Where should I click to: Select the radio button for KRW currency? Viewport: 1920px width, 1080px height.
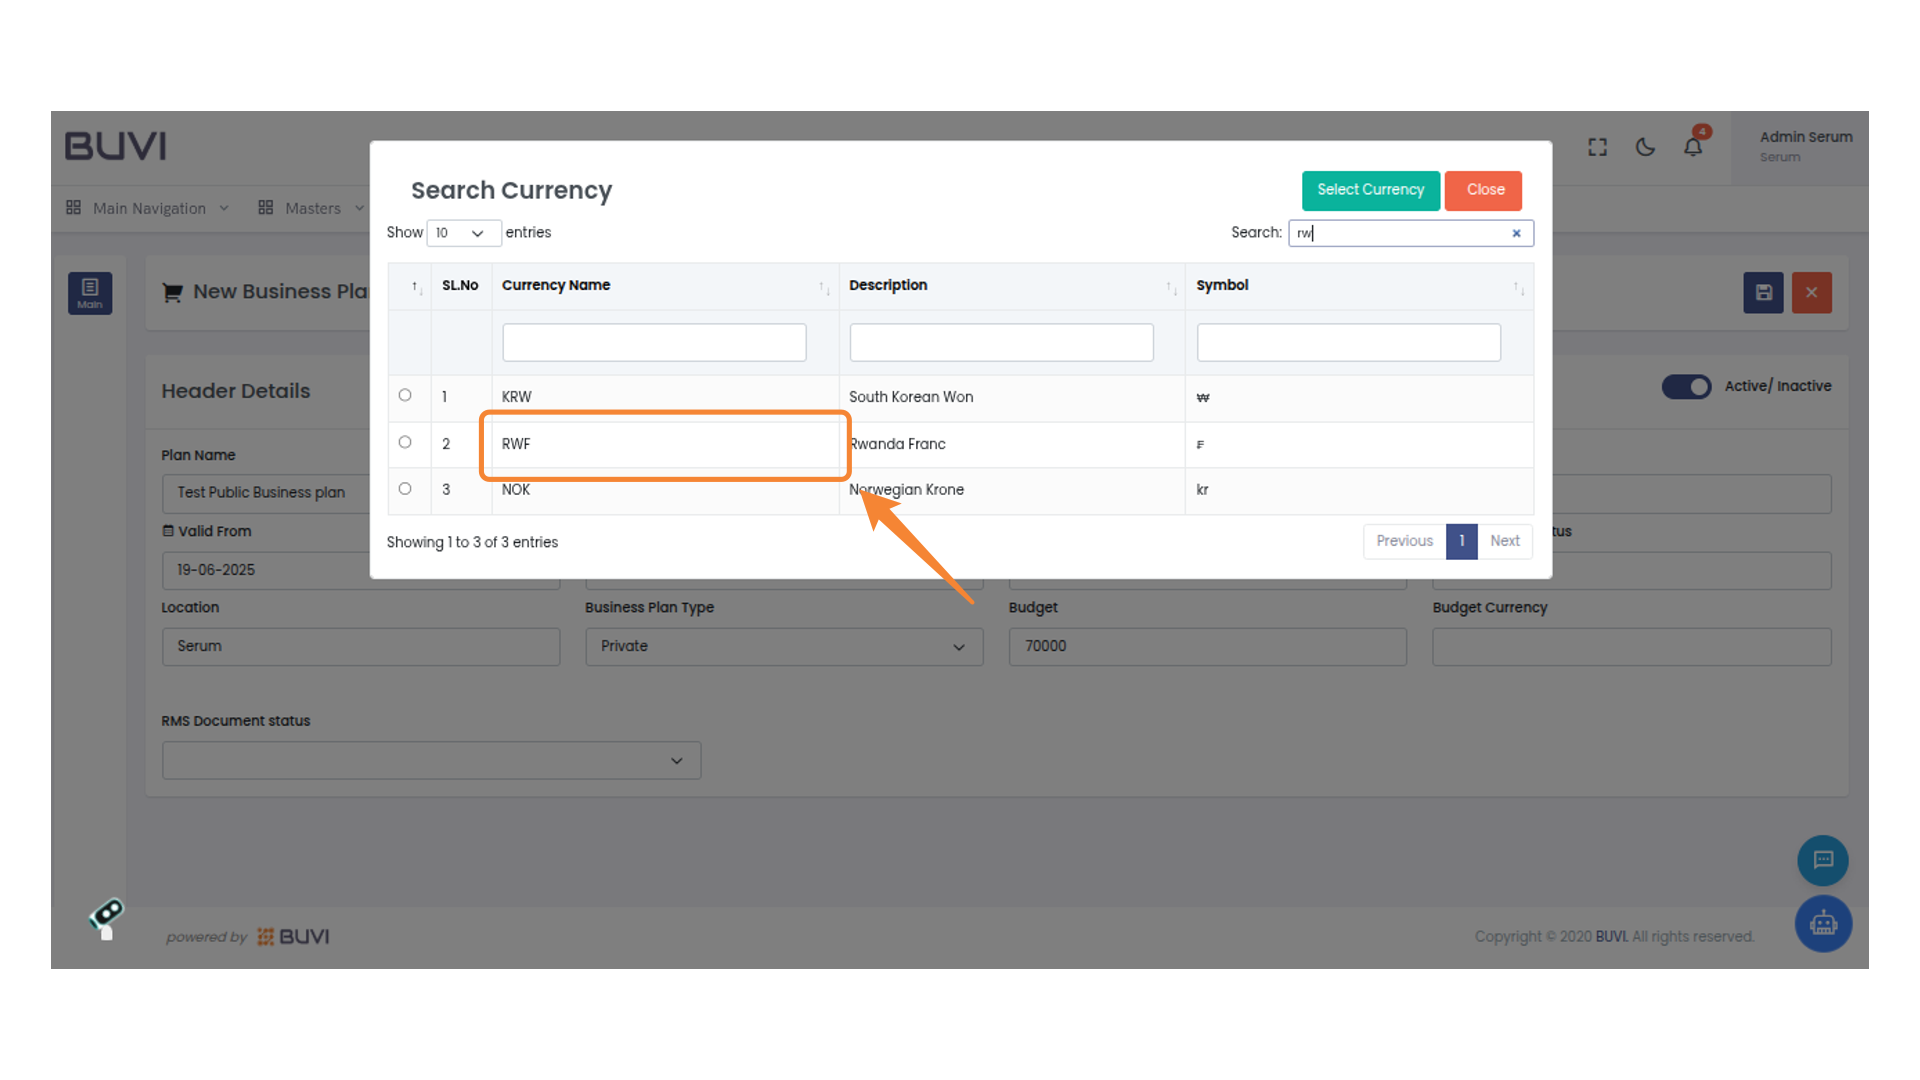click(406, 394)
